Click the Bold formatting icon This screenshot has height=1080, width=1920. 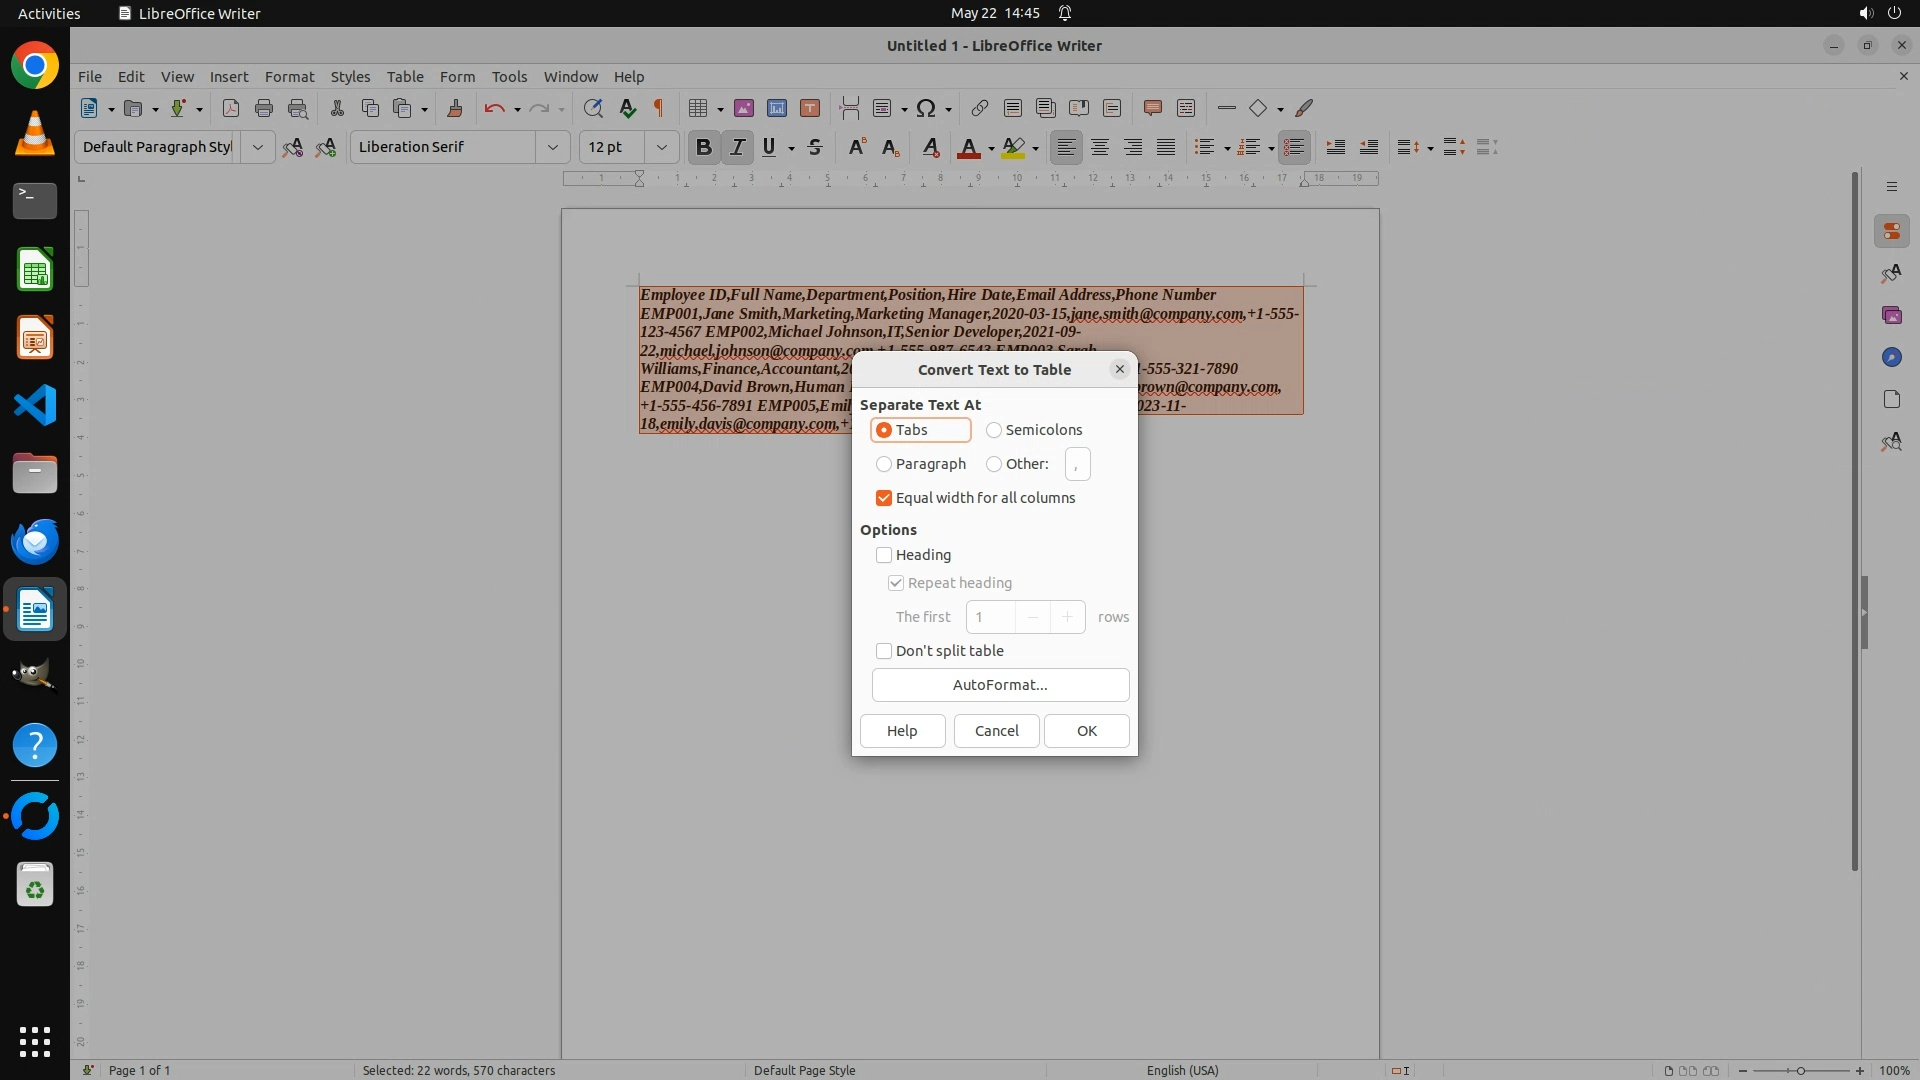coord(703,147)
